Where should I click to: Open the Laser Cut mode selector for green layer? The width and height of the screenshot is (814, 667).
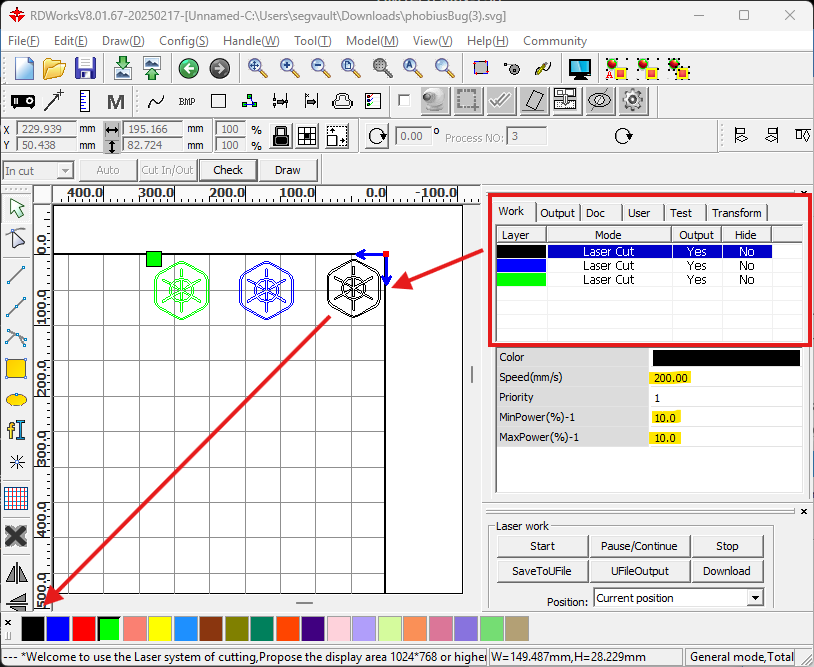(608, 279)
